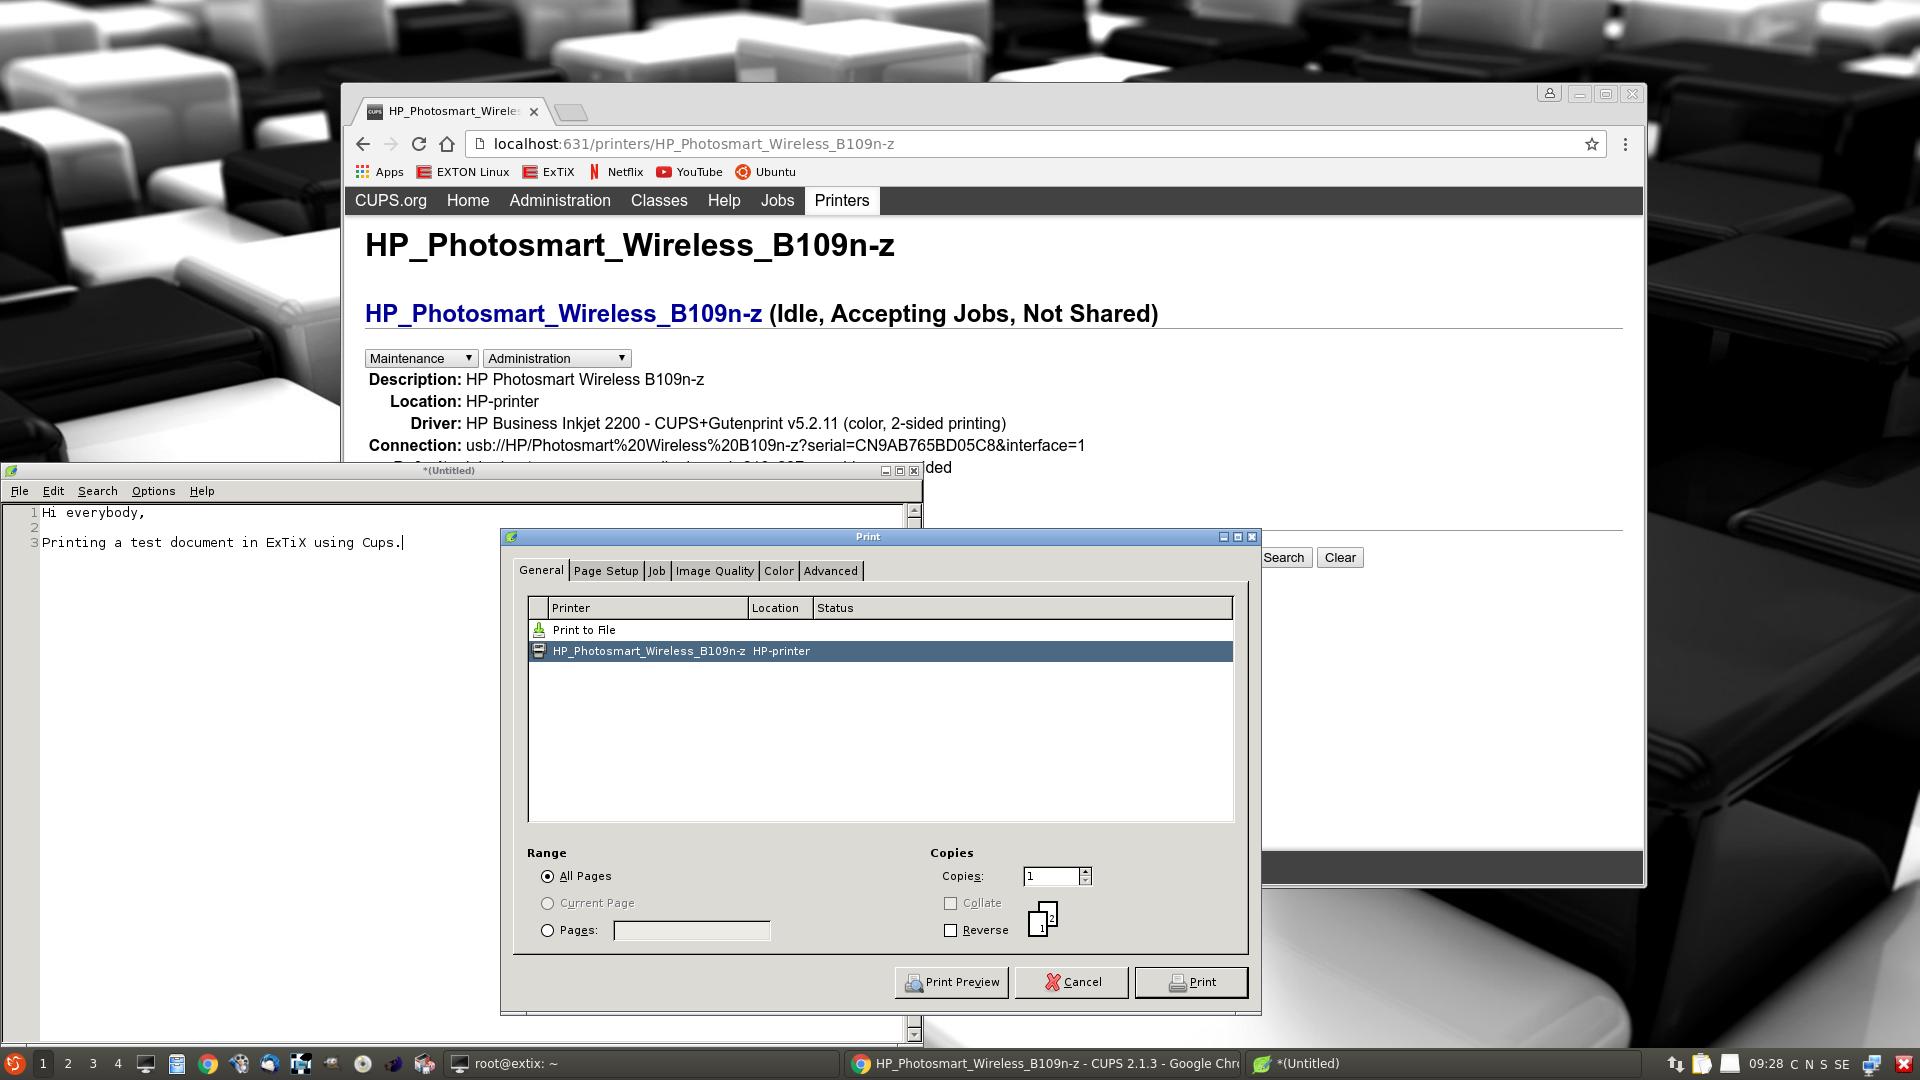Reload the CUPS printer page
The width and height of the screenshot is (1920, 1080).
click(419, 144)
